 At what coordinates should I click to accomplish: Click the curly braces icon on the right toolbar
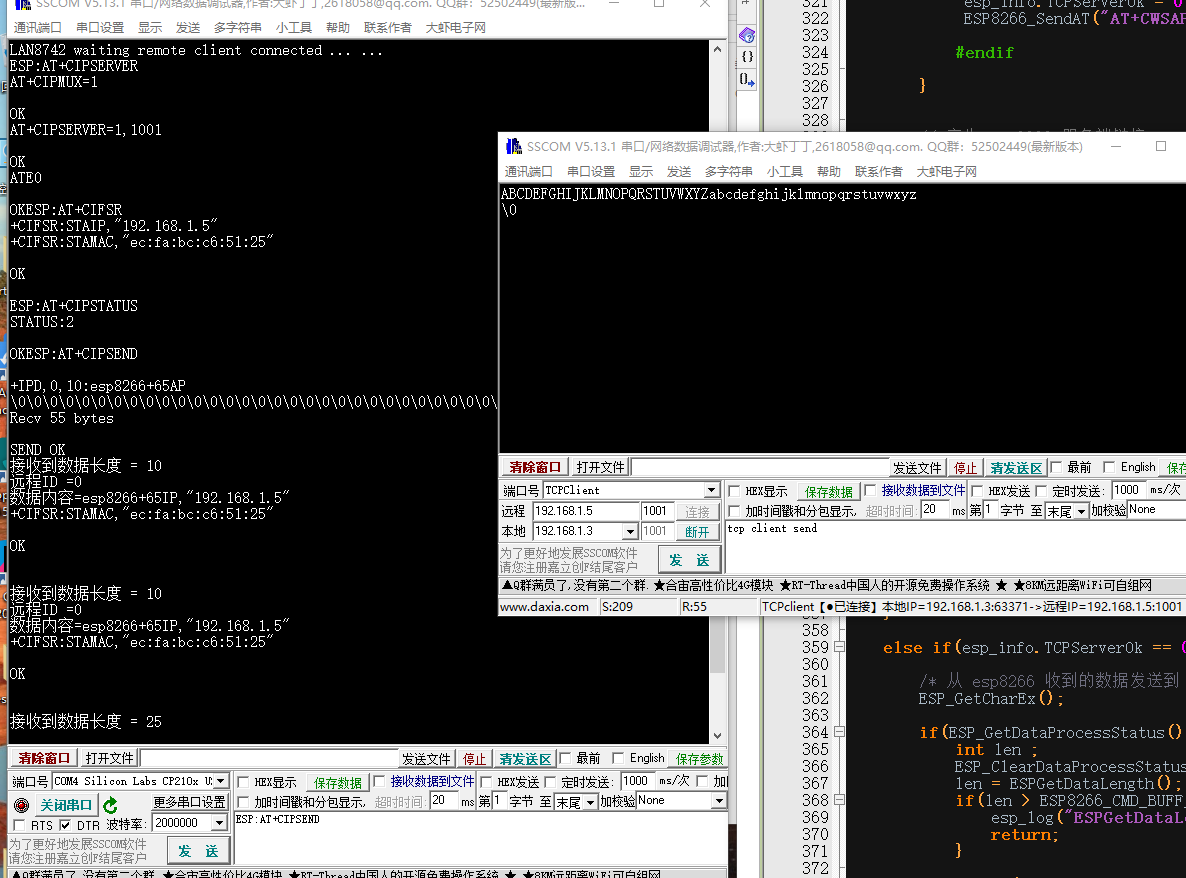tap(748, 56)
